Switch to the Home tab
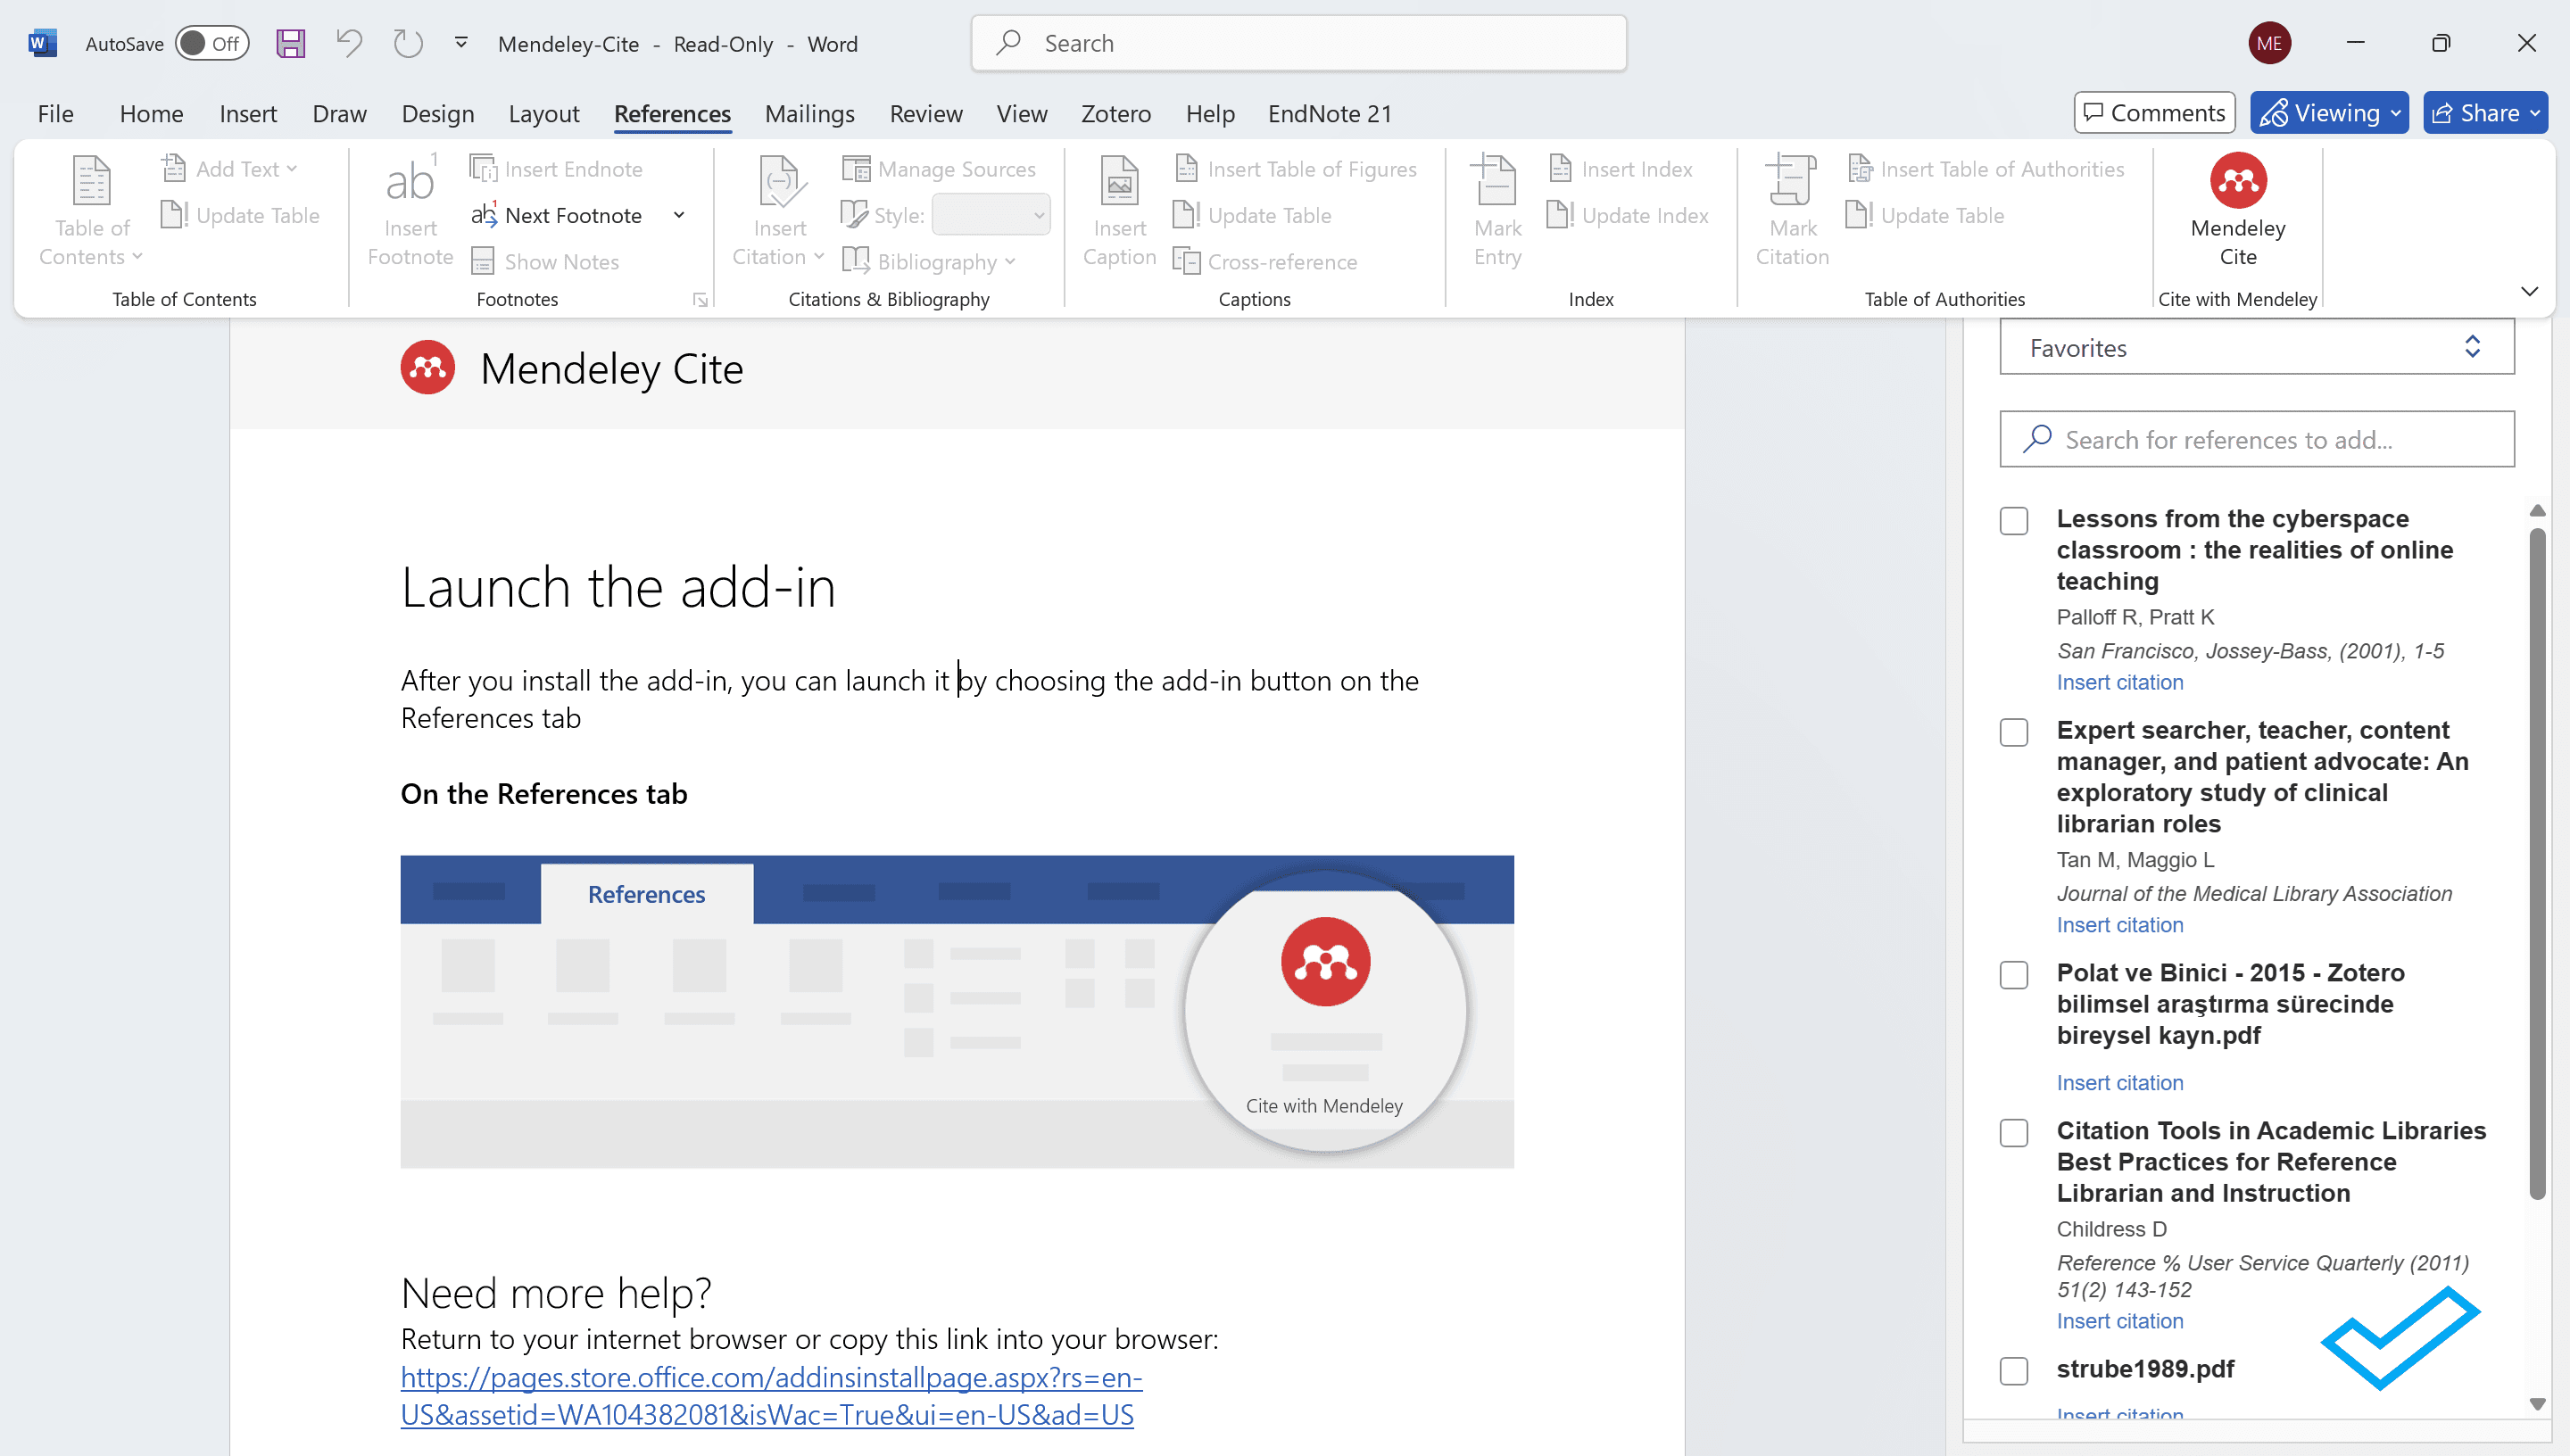The width and height of the screenshot is (2570, 1456). (151, 114)
